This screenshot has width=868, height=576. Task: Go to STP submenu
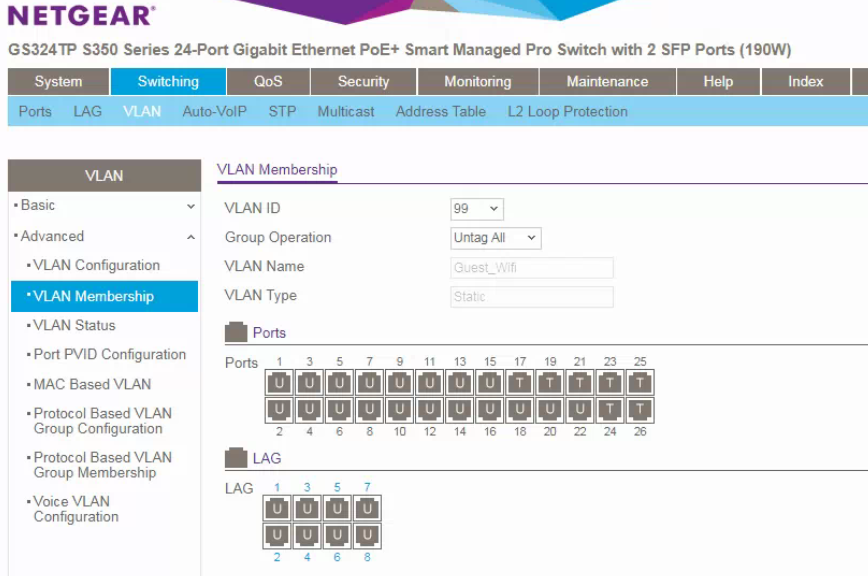pos(282,111)
